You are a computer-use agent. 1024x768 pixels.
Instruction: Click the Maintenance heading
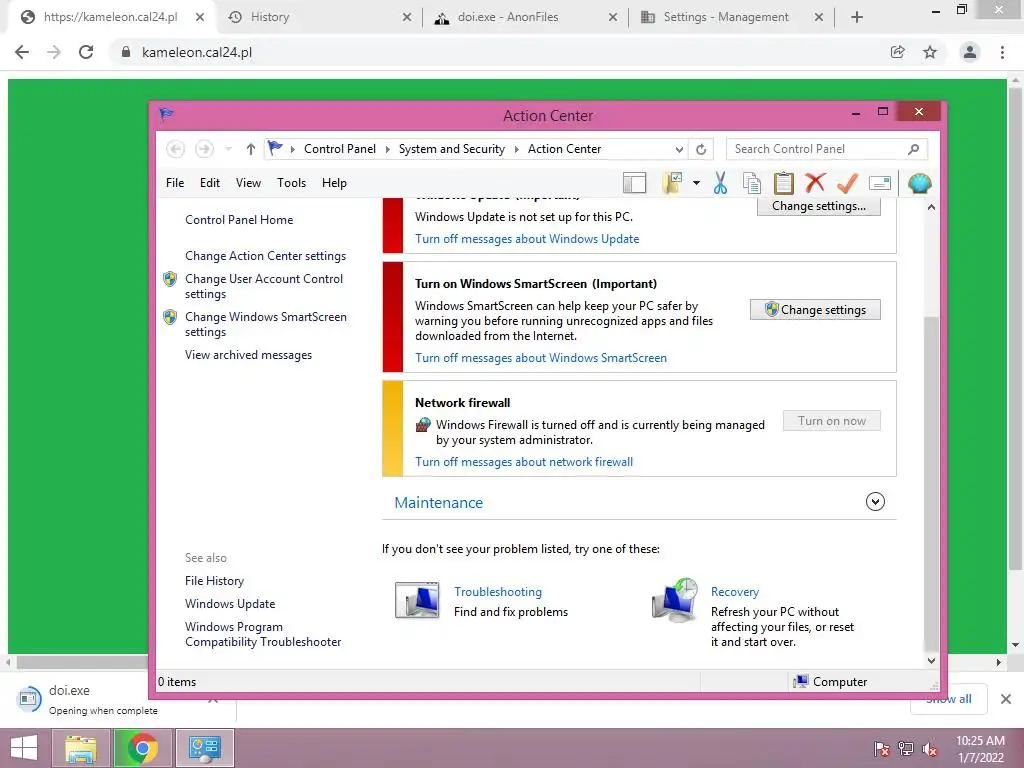click(439, 503)
